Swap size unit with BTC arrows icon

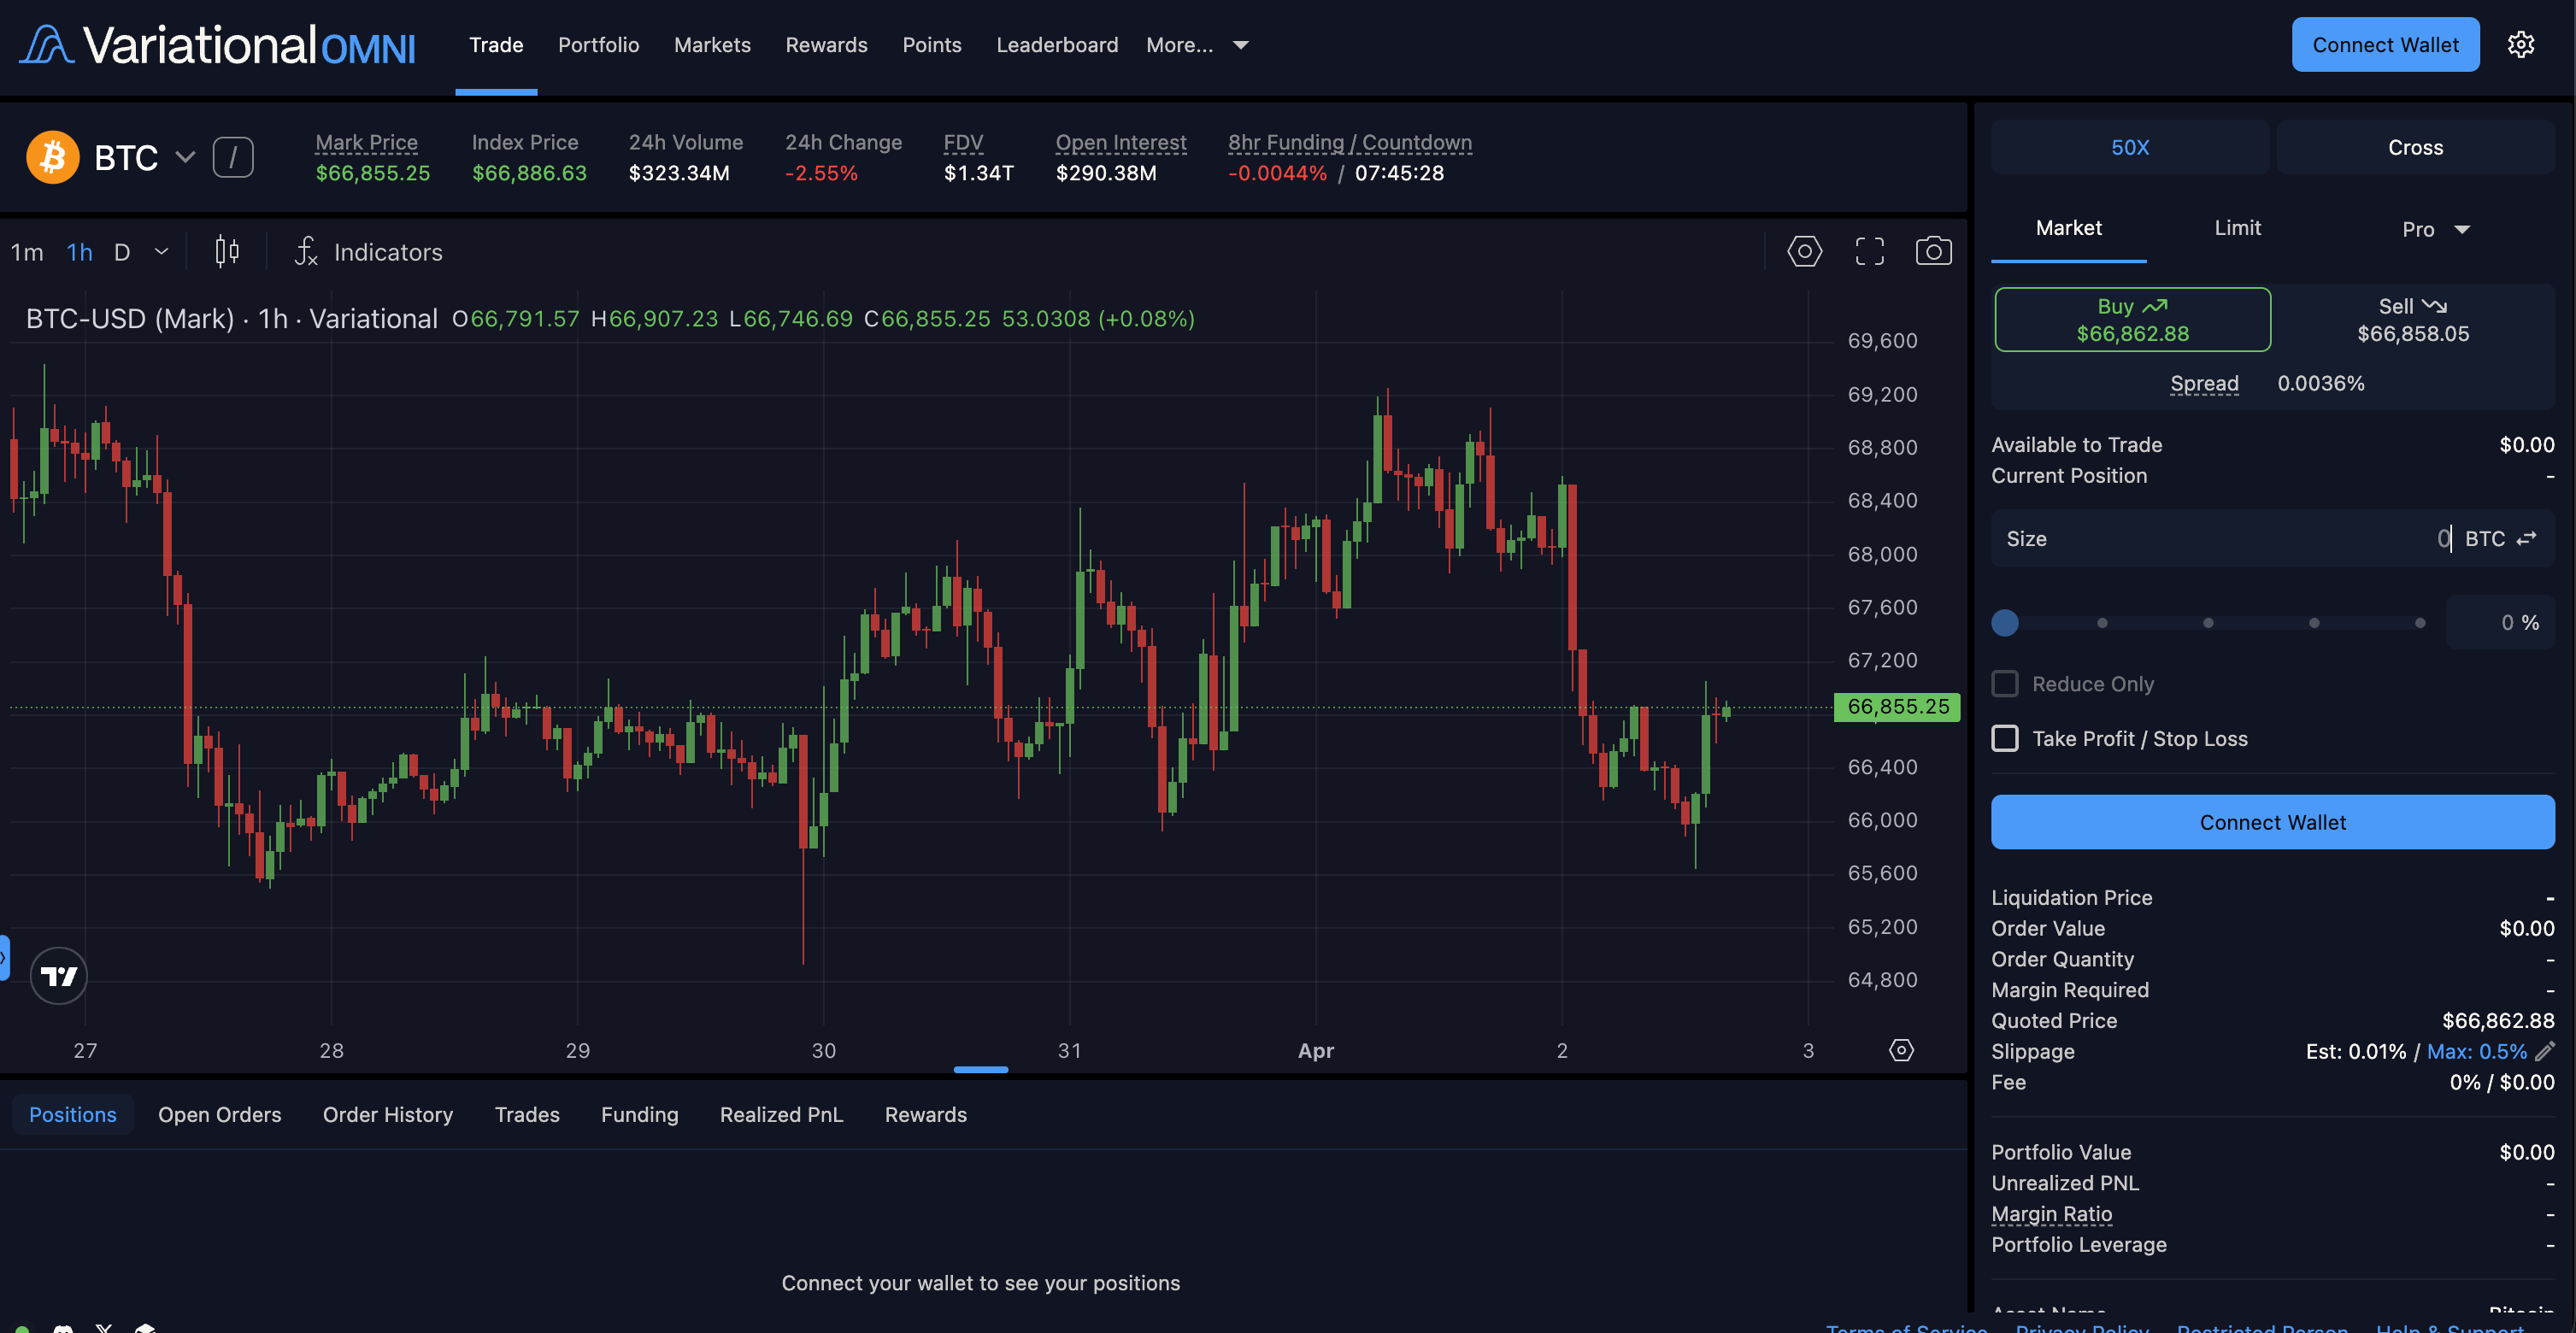[x=2527, y=539]
